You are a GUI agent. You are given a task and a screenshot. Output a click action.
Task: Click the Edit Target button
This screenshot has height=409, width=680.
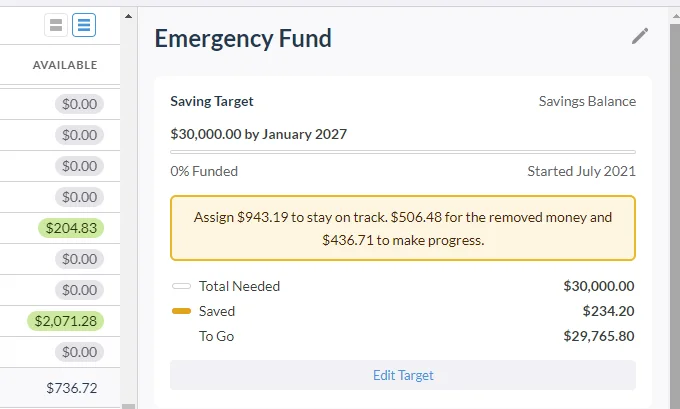pyautogui.click(x=403, y=375)
